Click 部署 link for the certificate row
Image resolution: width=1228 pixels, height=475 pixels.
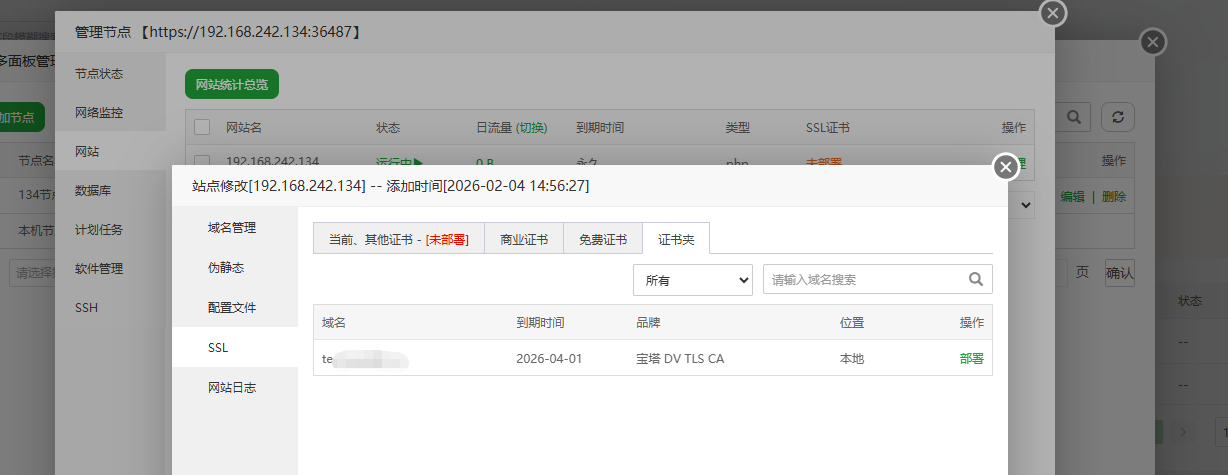click(x=971, y=358)
